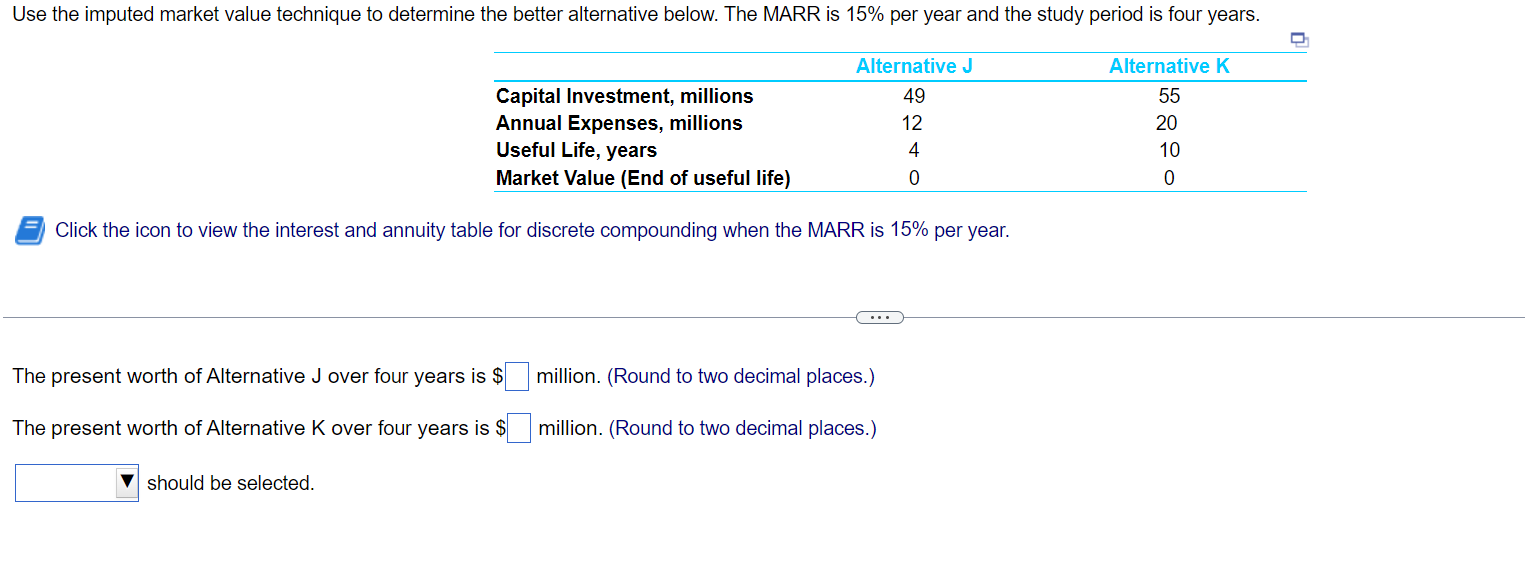This screenshot has height=586, width=1525.
Task: Click the 'Annual Expenses, millions' row label
Action: [x=618, y=123]
